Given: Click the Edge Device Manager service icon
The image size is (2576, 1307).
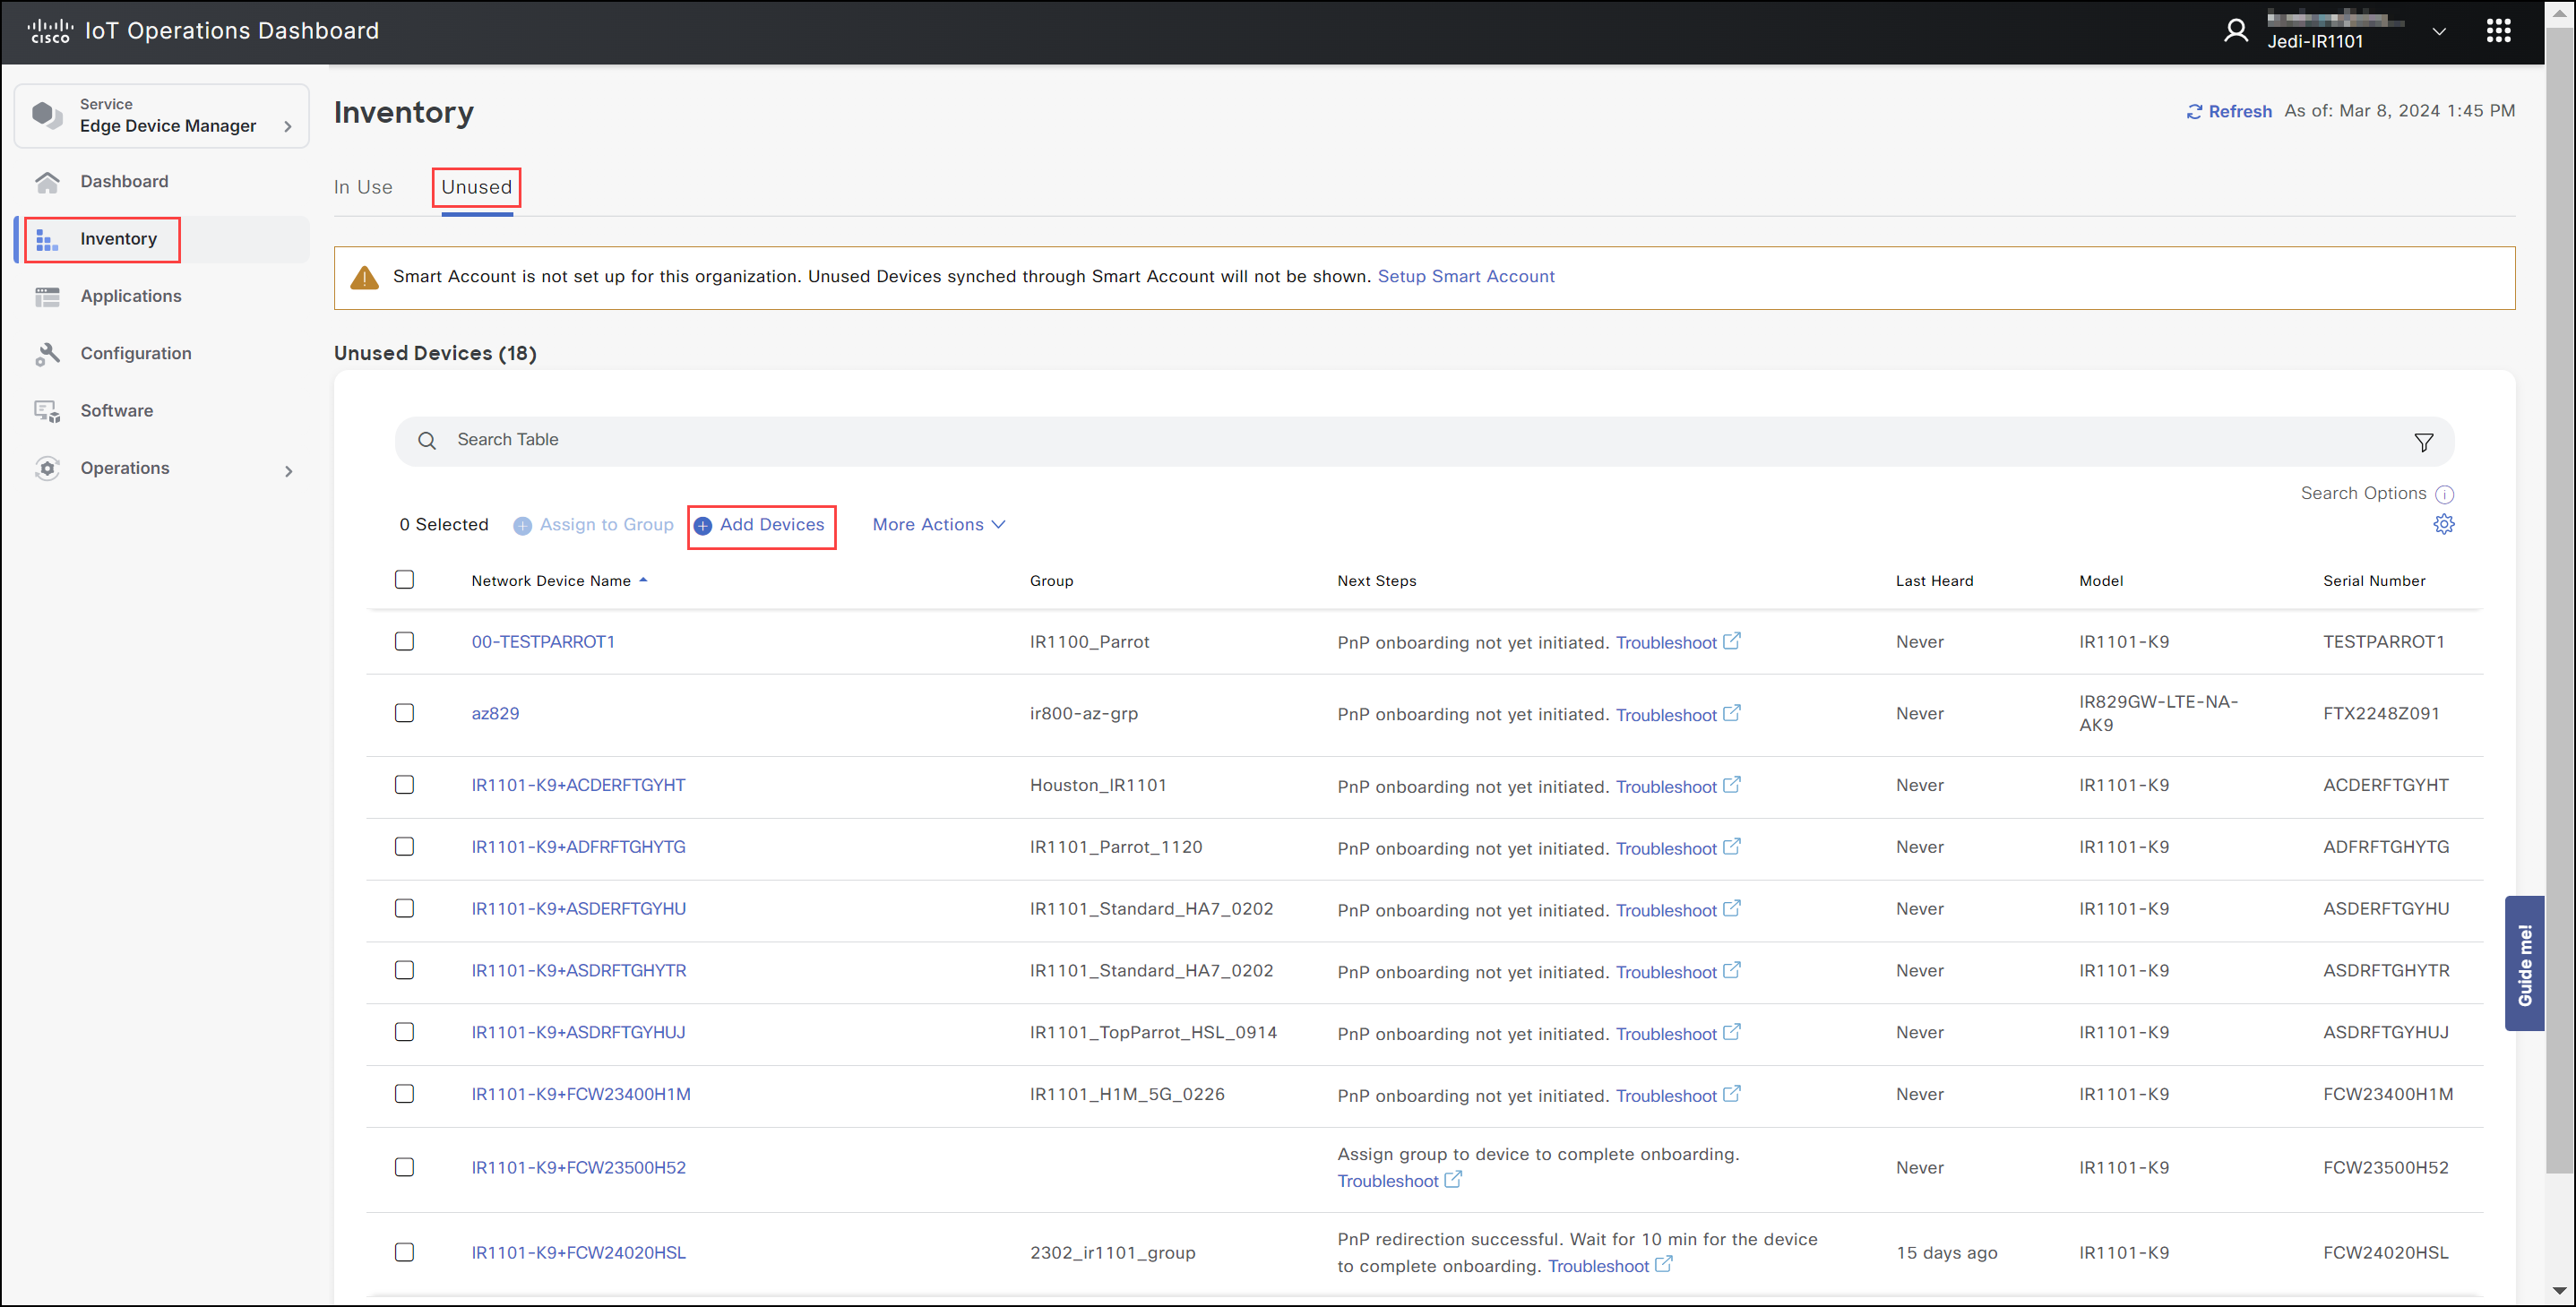Looking at the screenshot, I should pos(47,115).
